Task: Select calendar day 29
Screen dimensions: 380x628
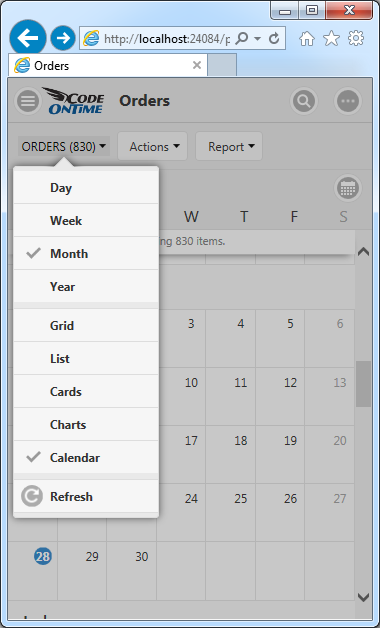Action: (82, 571)
